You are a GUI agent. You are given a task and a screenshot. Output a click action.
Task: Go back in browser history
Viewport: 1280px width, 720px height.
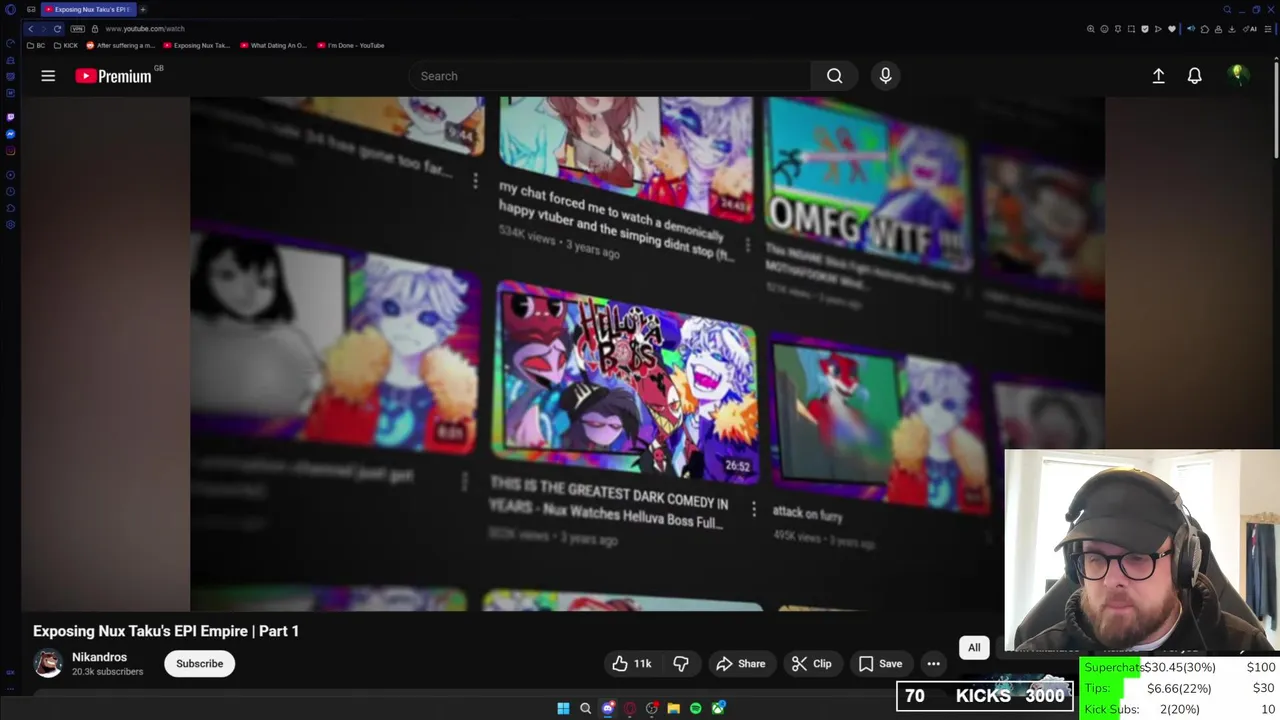click(x=30, y=29)
